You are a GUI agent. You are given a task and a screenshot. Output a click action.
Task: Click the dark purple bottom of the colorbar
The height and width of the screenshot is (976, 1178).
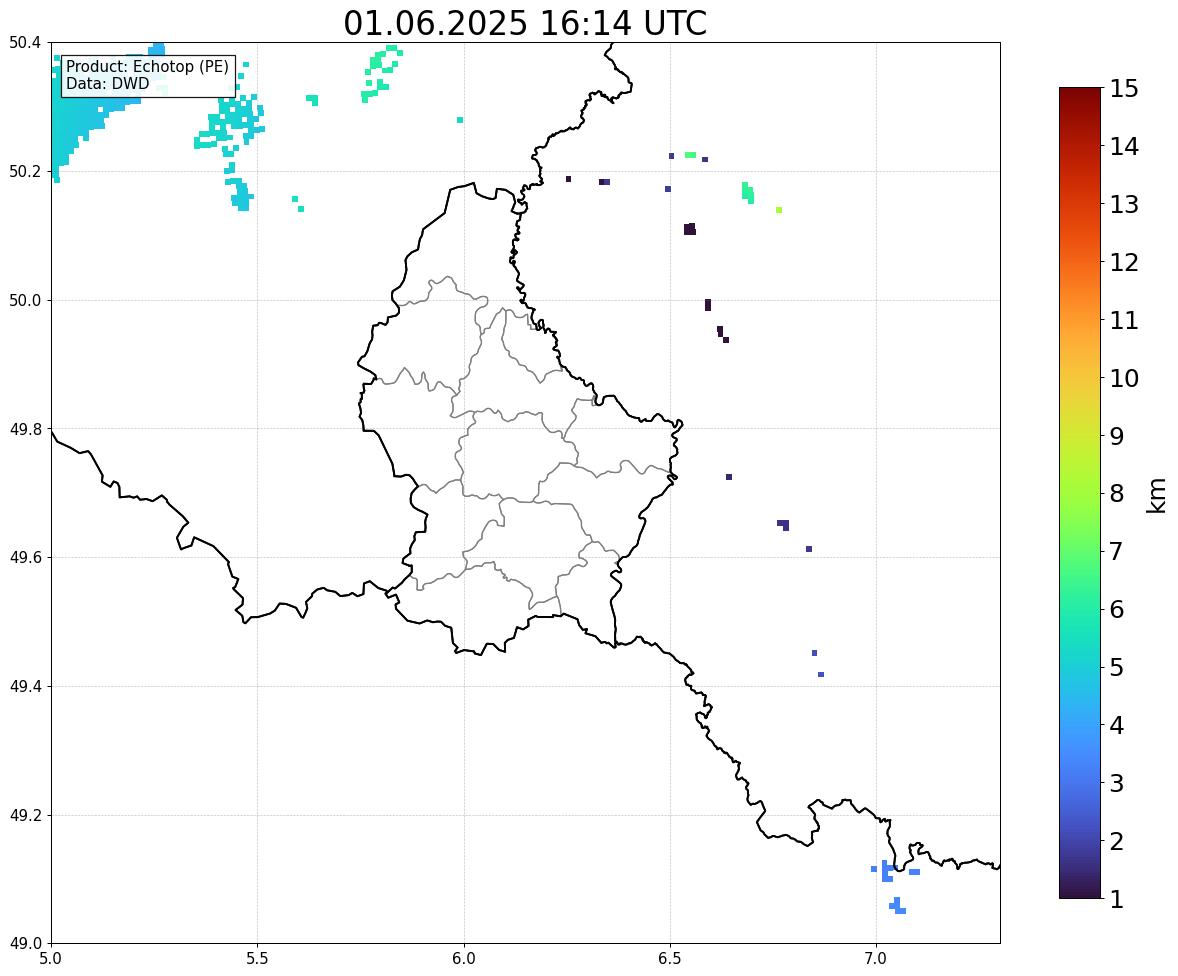click(x=1080, y=891)
